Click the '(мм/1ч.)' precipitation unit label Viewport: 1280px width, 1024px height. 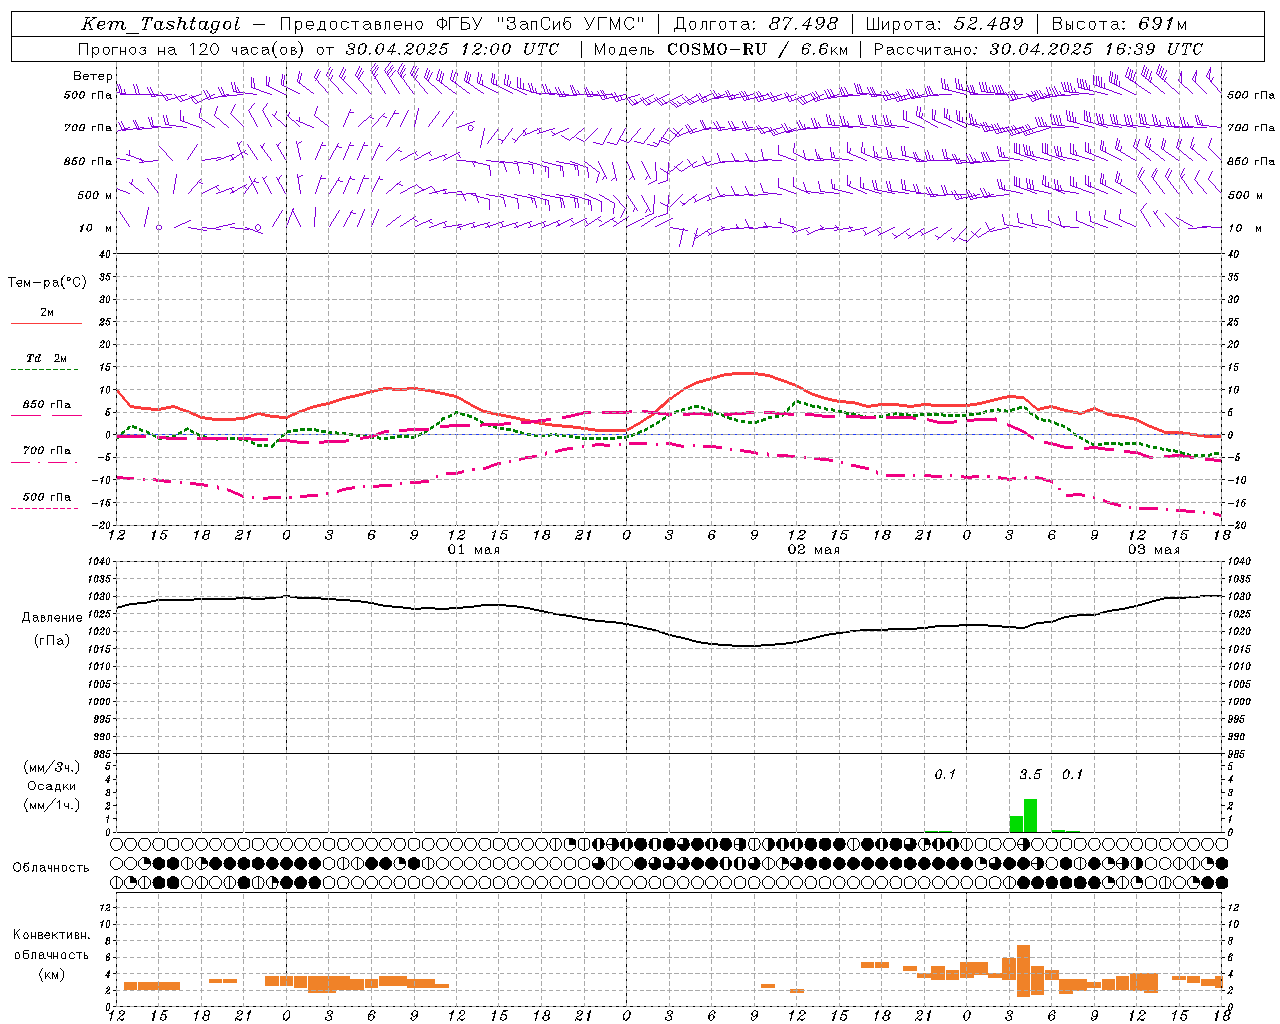coord(52,805)
